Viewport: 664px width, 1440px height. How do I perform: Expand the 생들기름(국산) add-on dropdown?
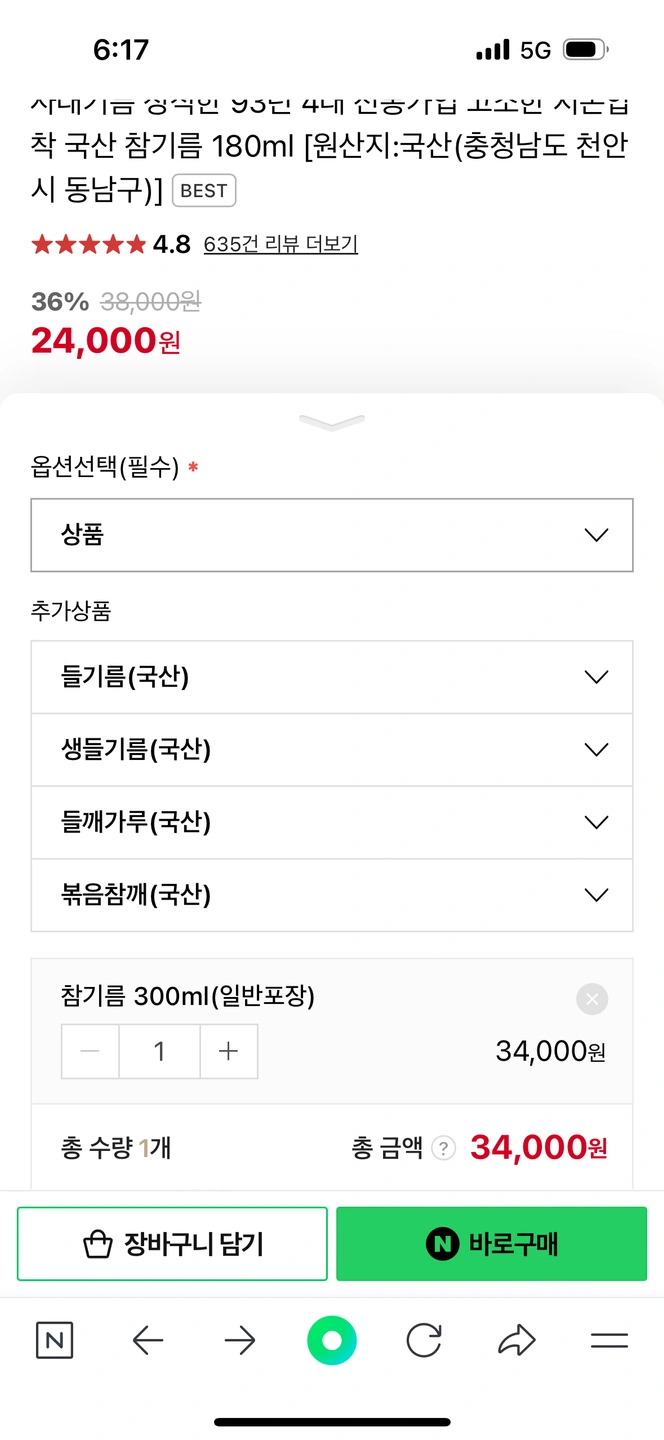pos(332,750)
